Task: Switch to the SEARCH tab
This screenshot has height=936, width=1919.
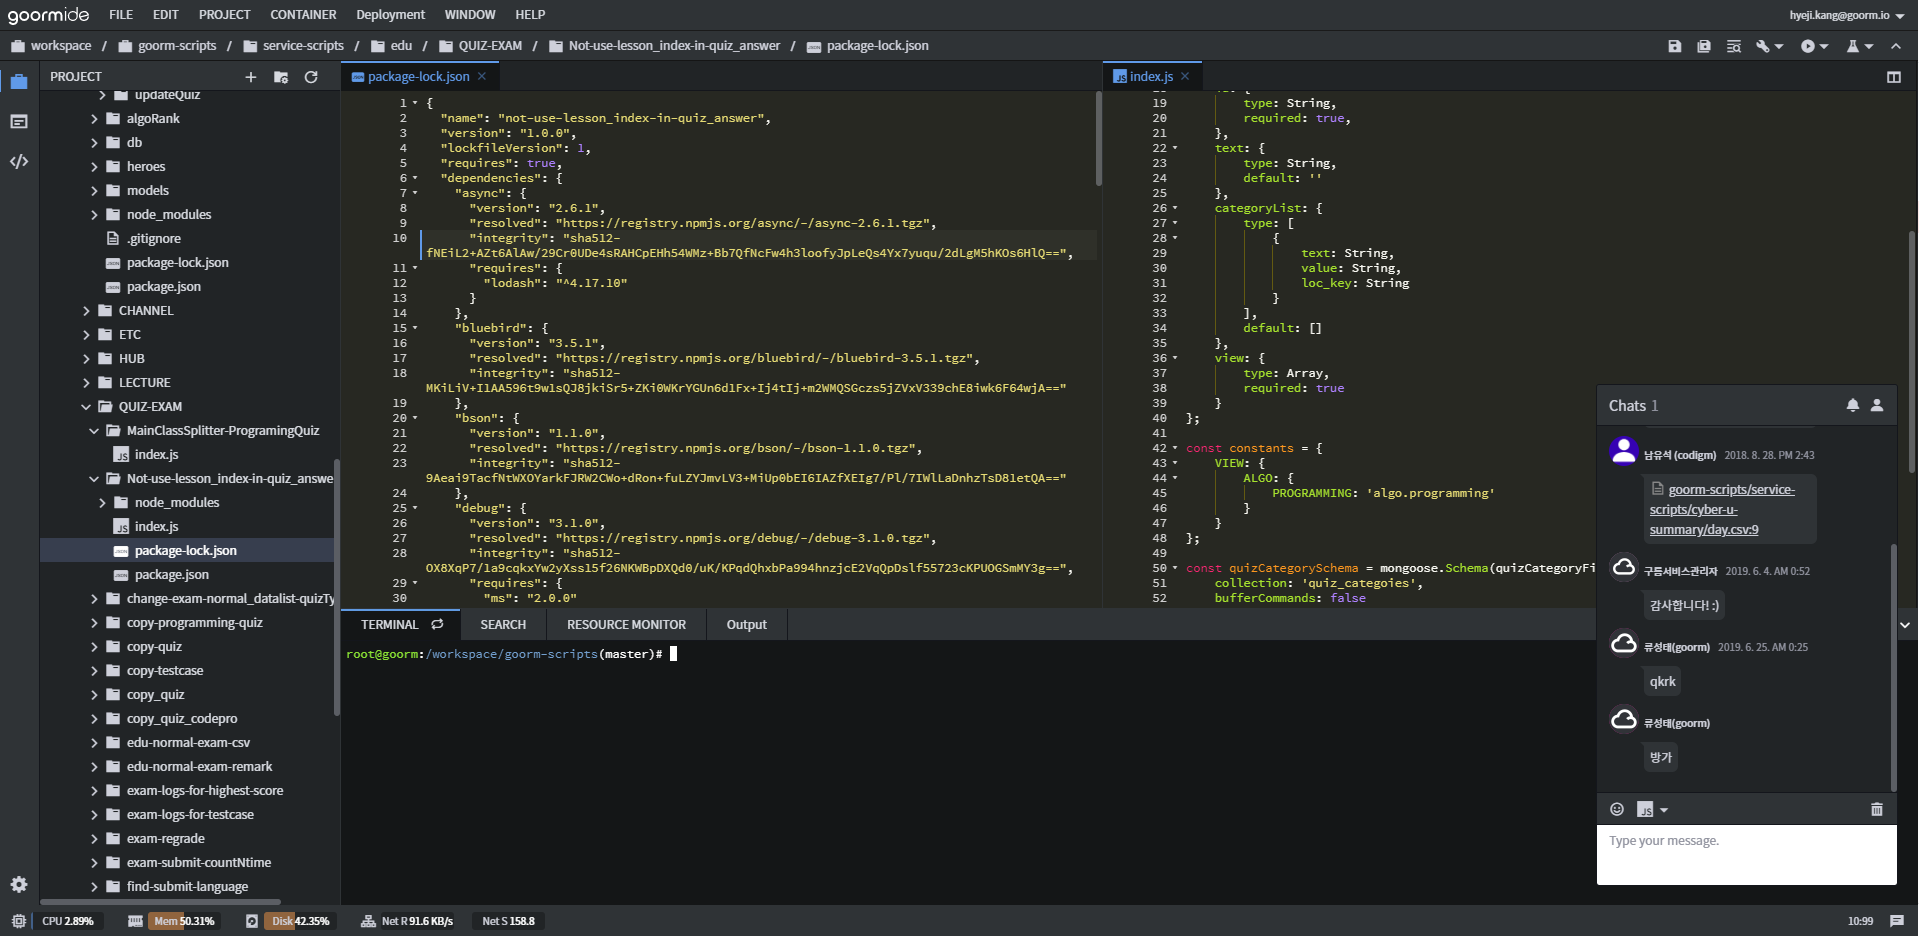Action: coord(503,624)
